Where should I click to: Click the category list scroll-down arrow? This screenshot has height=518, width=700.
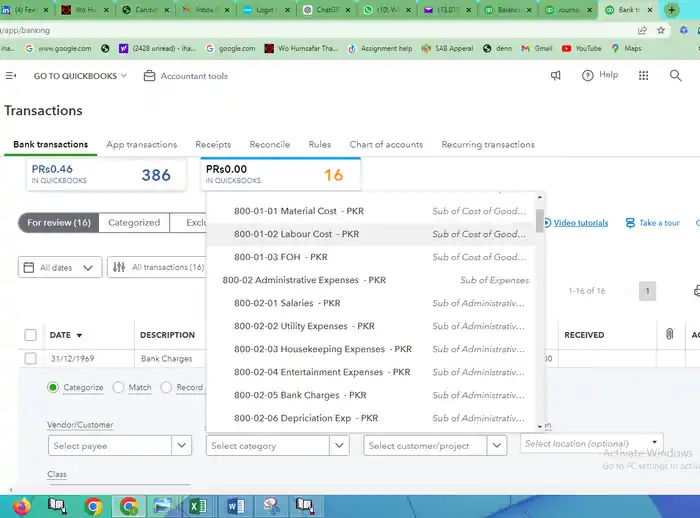(x=540, y=426)
